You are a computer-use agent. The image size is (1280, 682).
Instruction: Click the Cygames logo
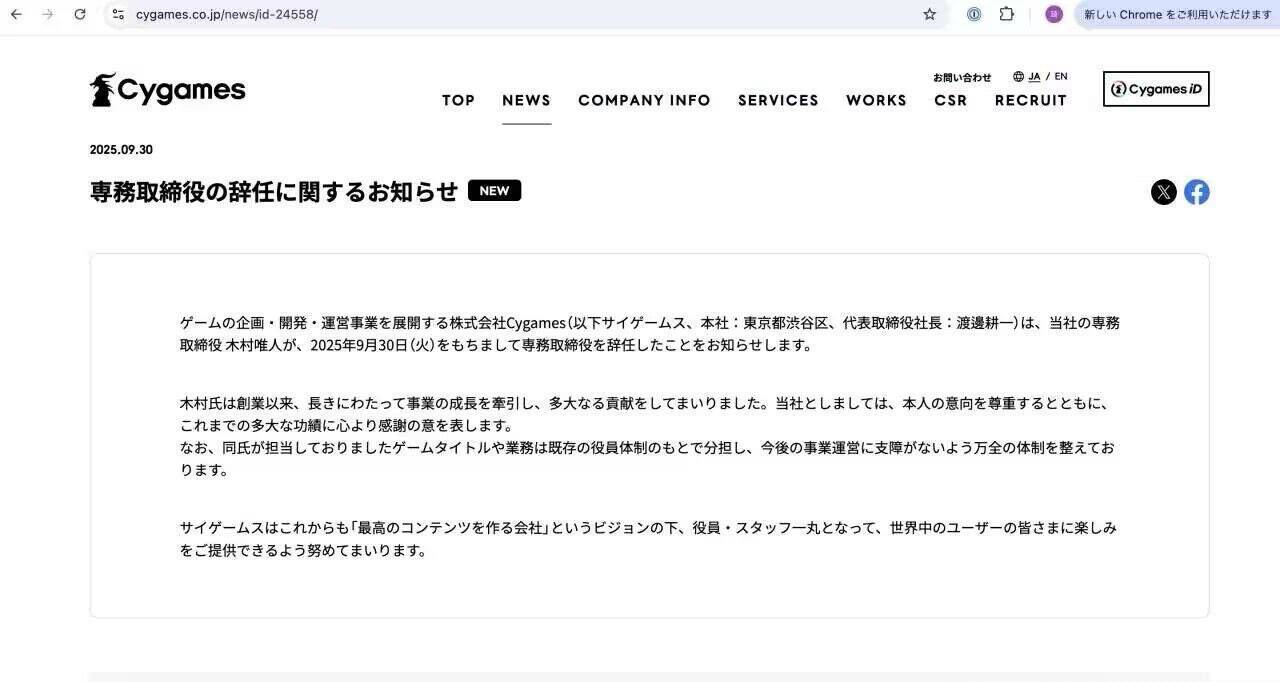pyautogui.click(x=167, y=90)
